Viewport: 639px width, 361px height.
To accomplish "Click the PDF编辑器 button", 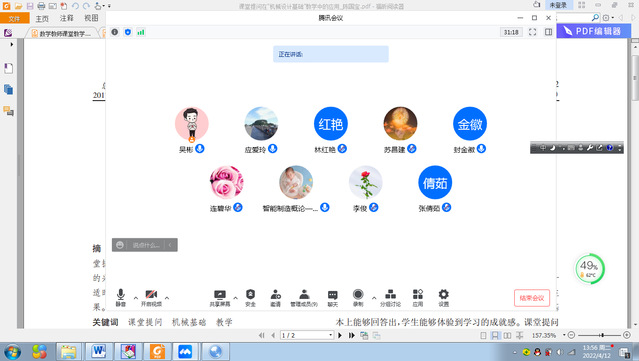I will (x=593, y=31).
